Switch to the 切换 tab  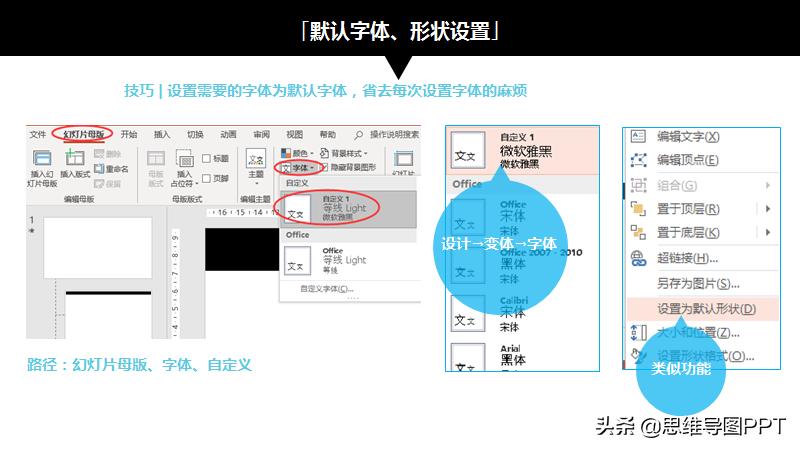[195, 134]
